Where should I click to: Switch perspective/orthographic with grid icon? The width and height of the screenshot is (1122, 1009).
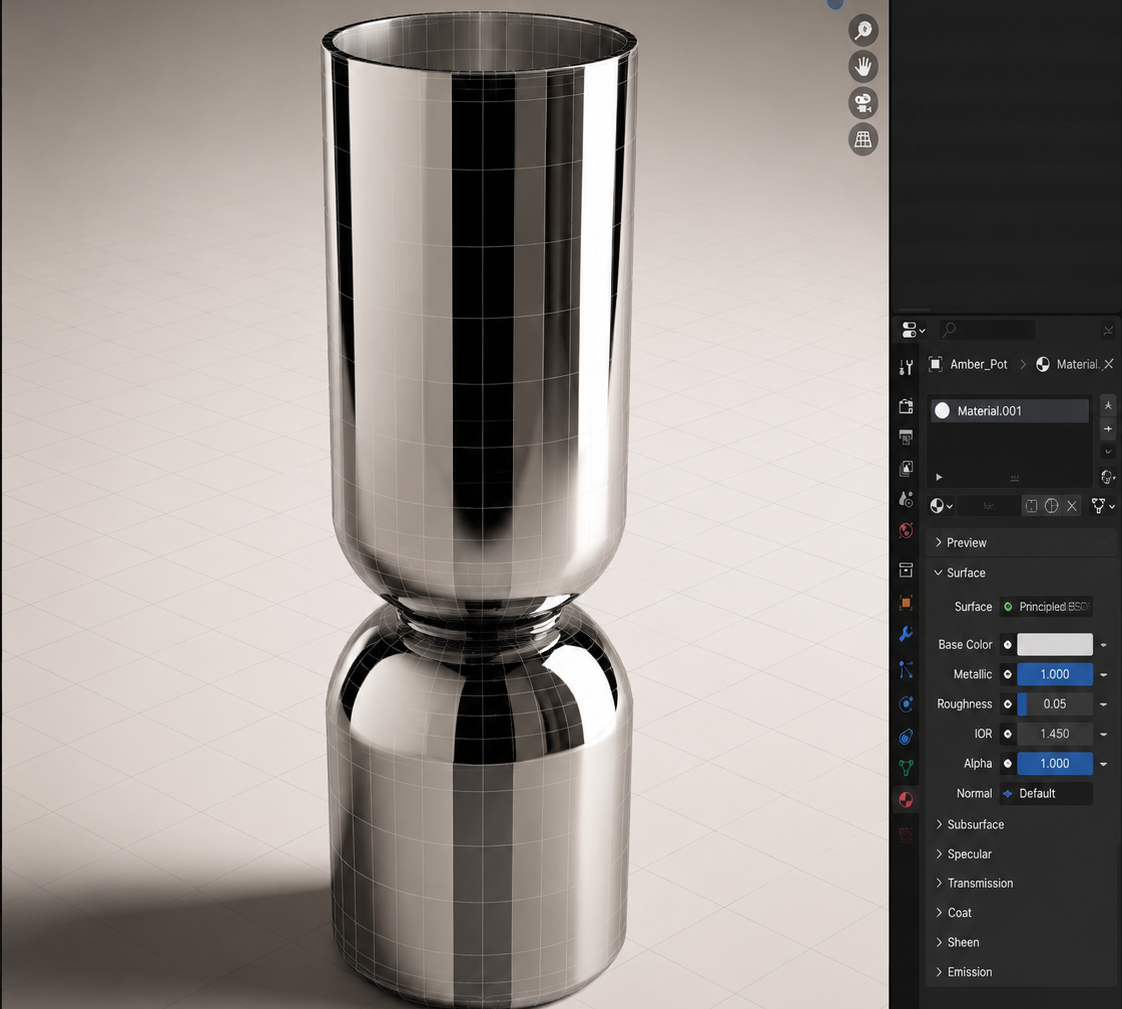pos(863,139)
